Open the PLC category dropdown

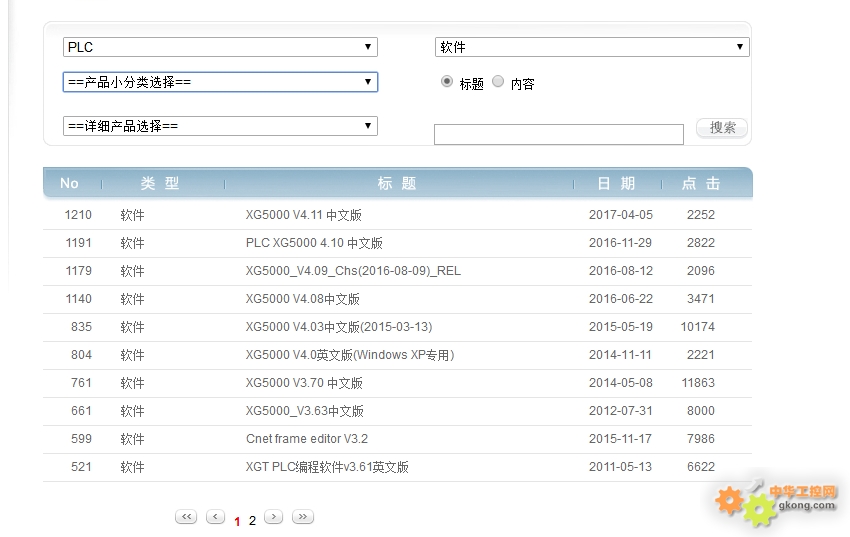coord(220,47)
